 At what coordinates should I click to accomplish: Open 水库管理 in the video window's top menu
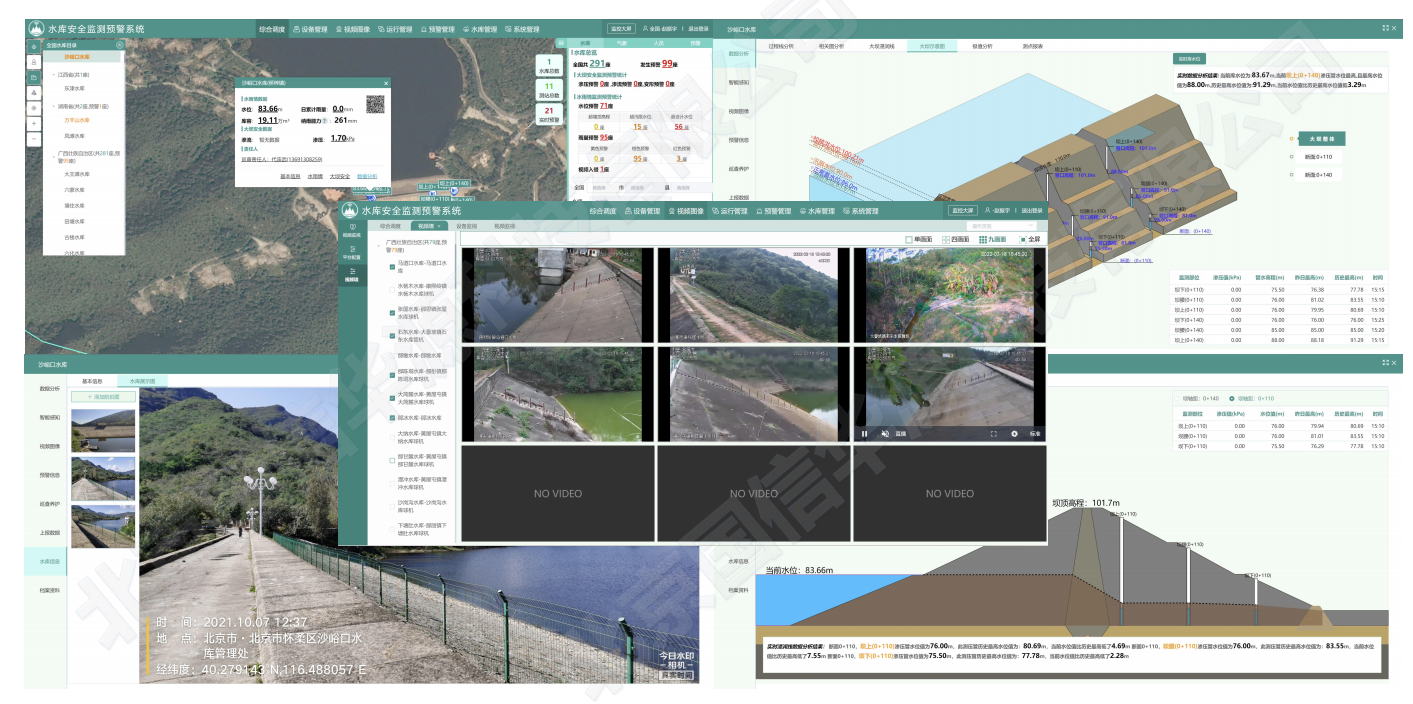click(x=818, y=212)
